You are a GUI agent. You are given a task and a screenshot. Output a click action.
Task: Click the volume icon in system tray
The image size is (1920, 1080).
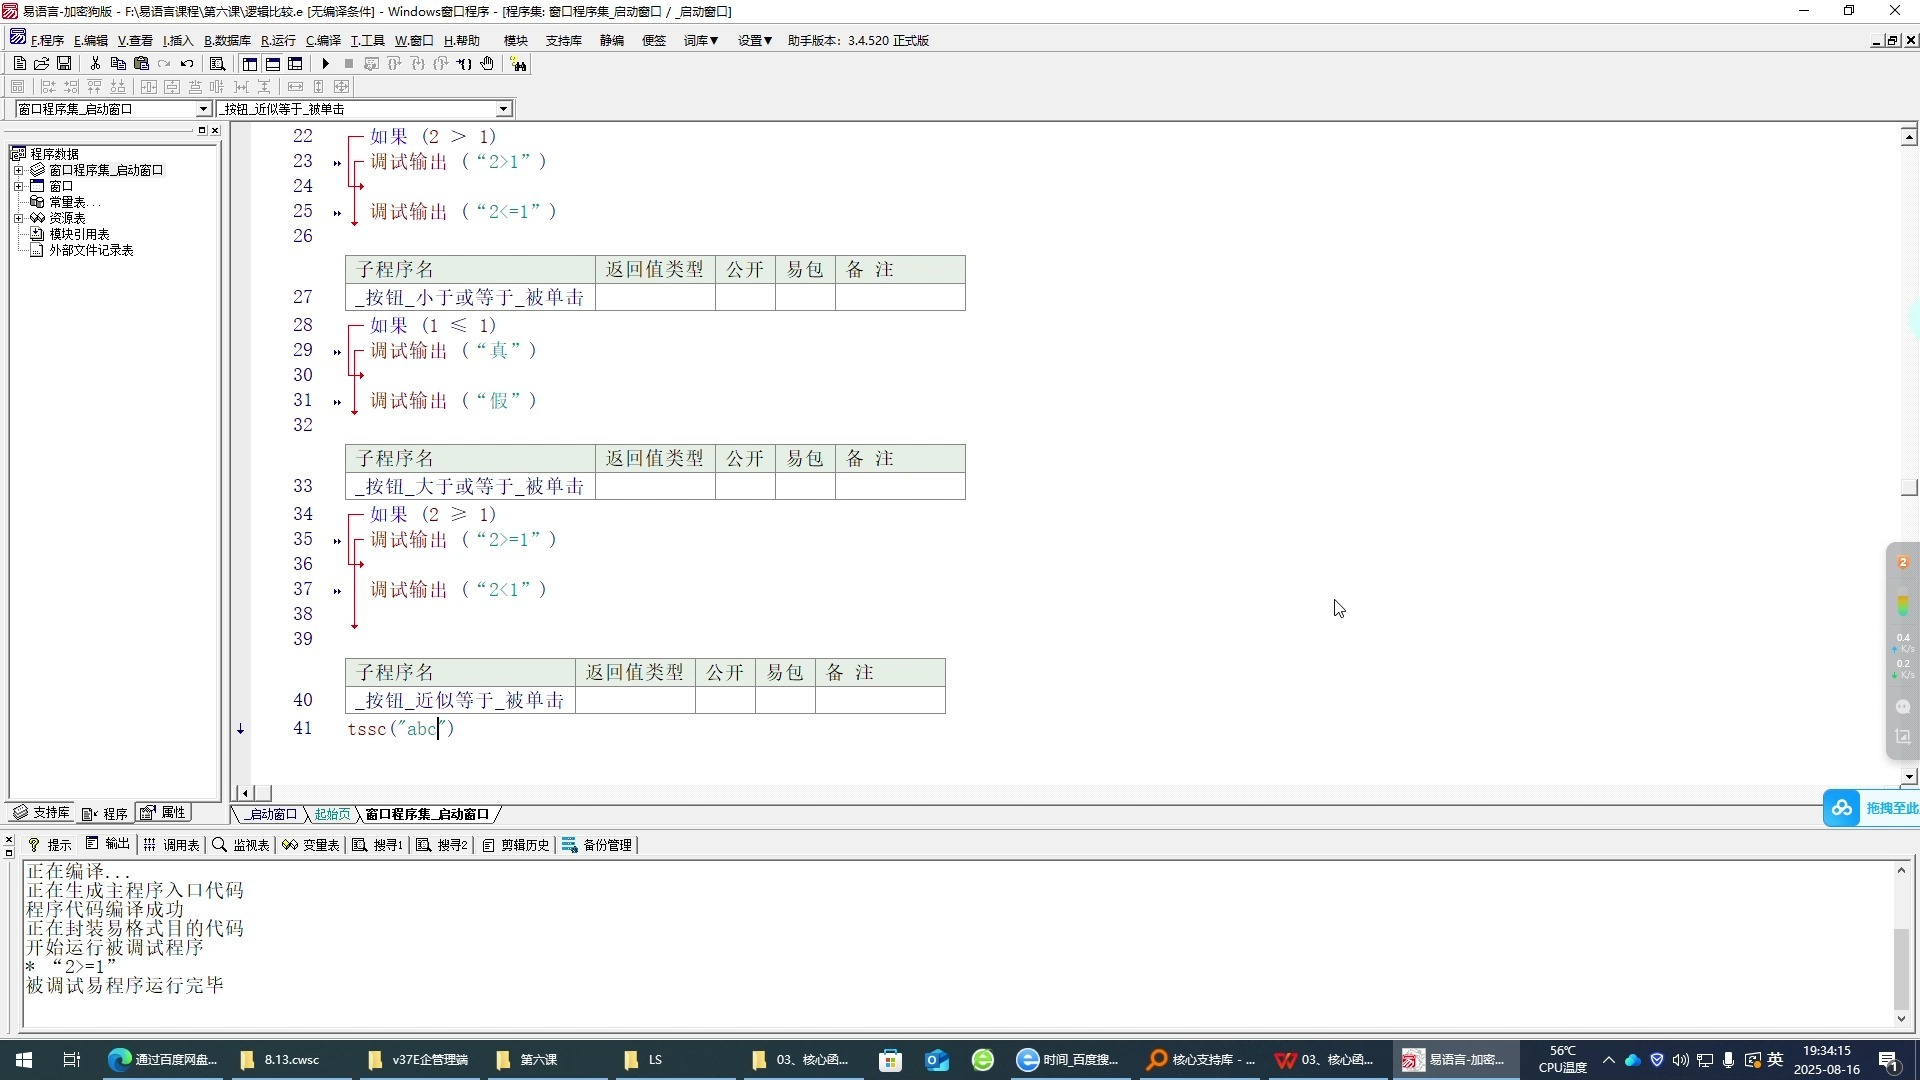(1680, 1060)
